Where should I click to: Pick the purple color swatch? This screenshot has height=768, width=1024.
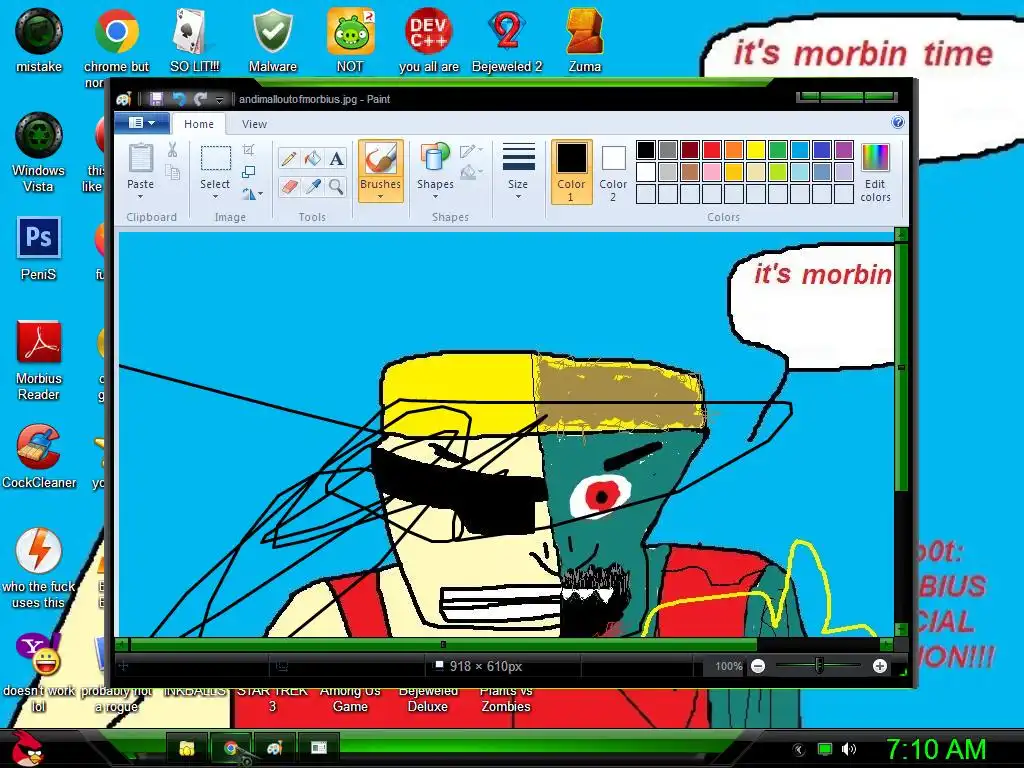(x=844, y=150)
